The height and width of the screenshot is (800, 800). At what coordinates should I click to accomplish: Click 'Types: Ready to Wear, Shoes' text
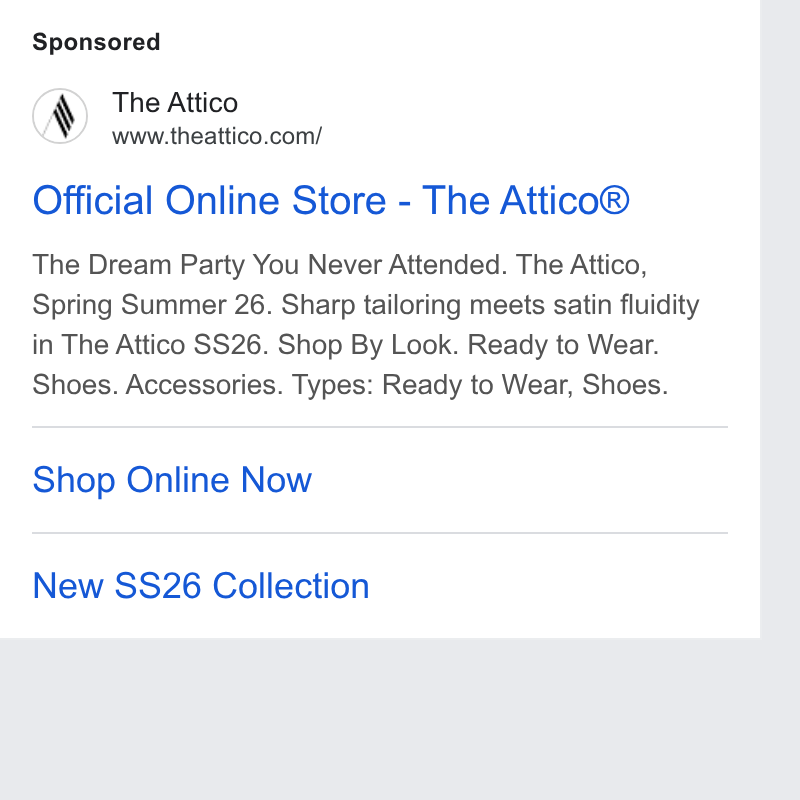525,385
